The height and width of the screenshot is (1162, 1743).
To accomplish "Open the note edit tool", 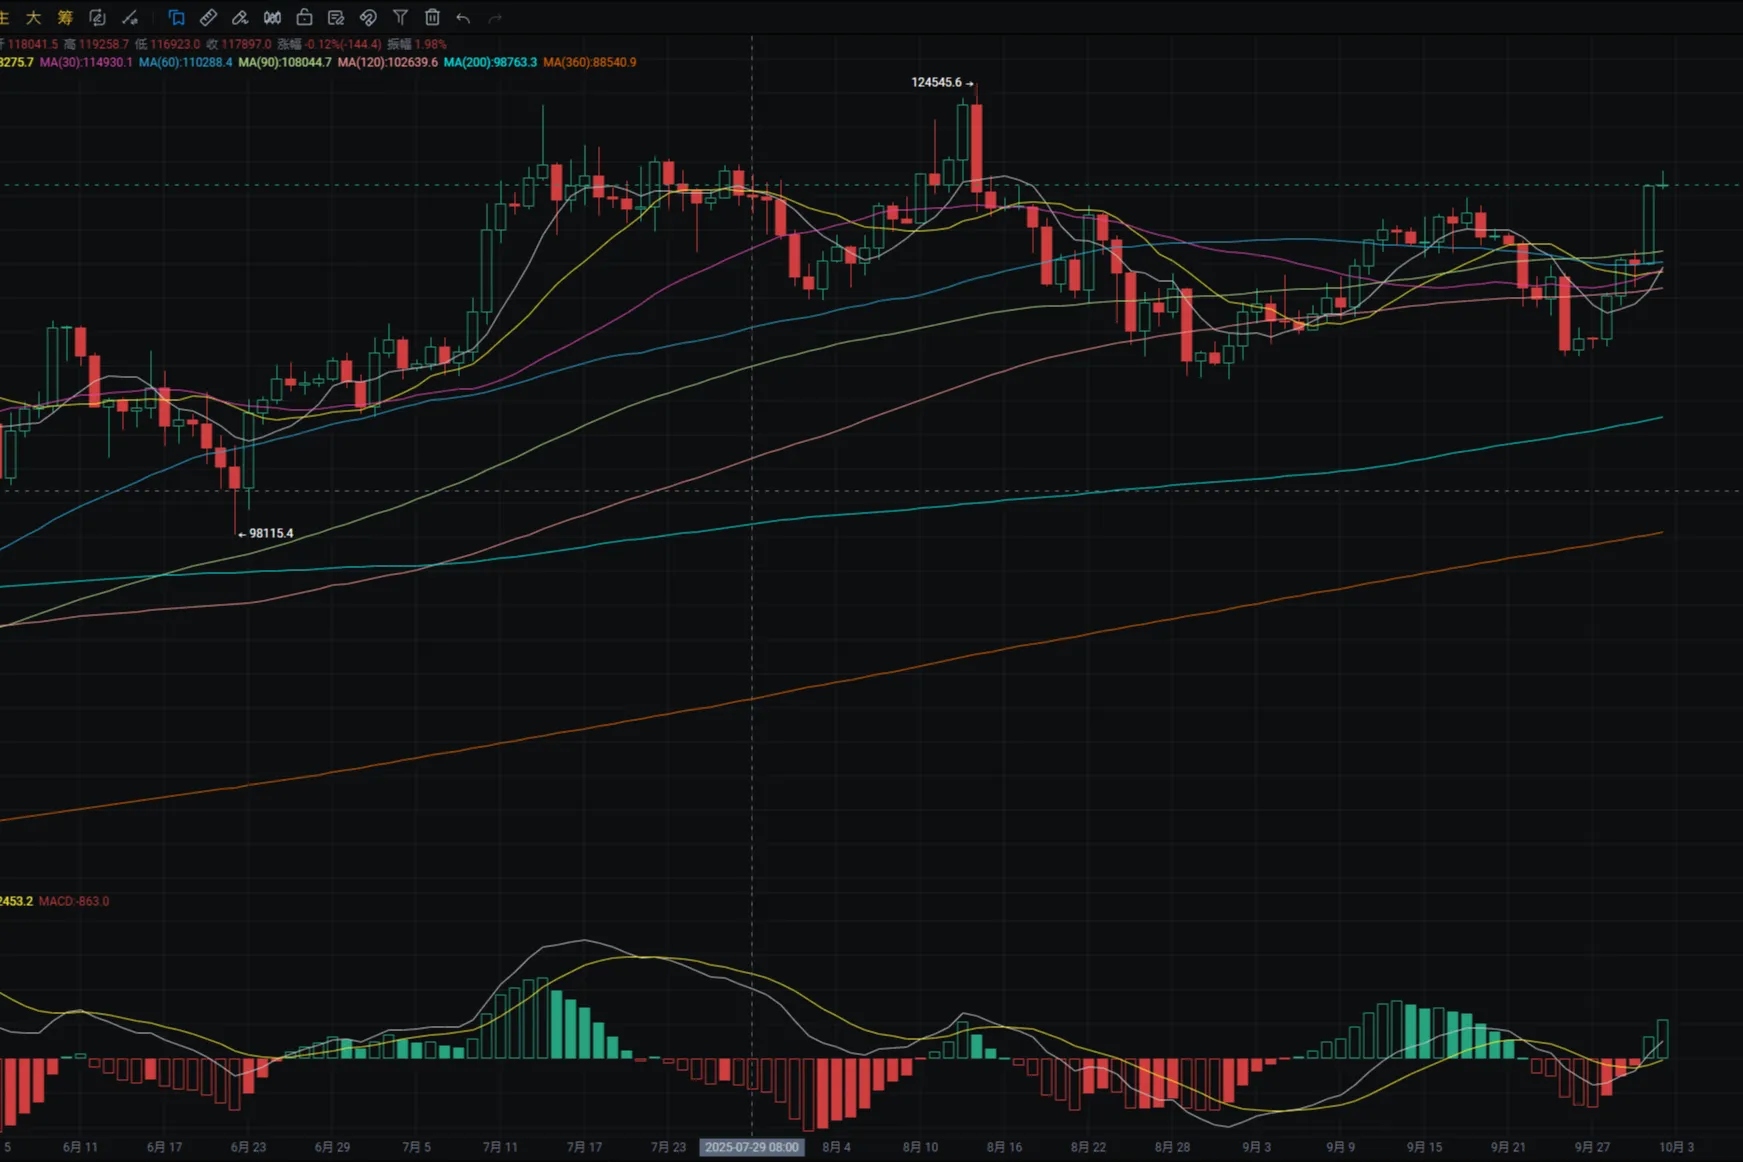I will 336,18.
